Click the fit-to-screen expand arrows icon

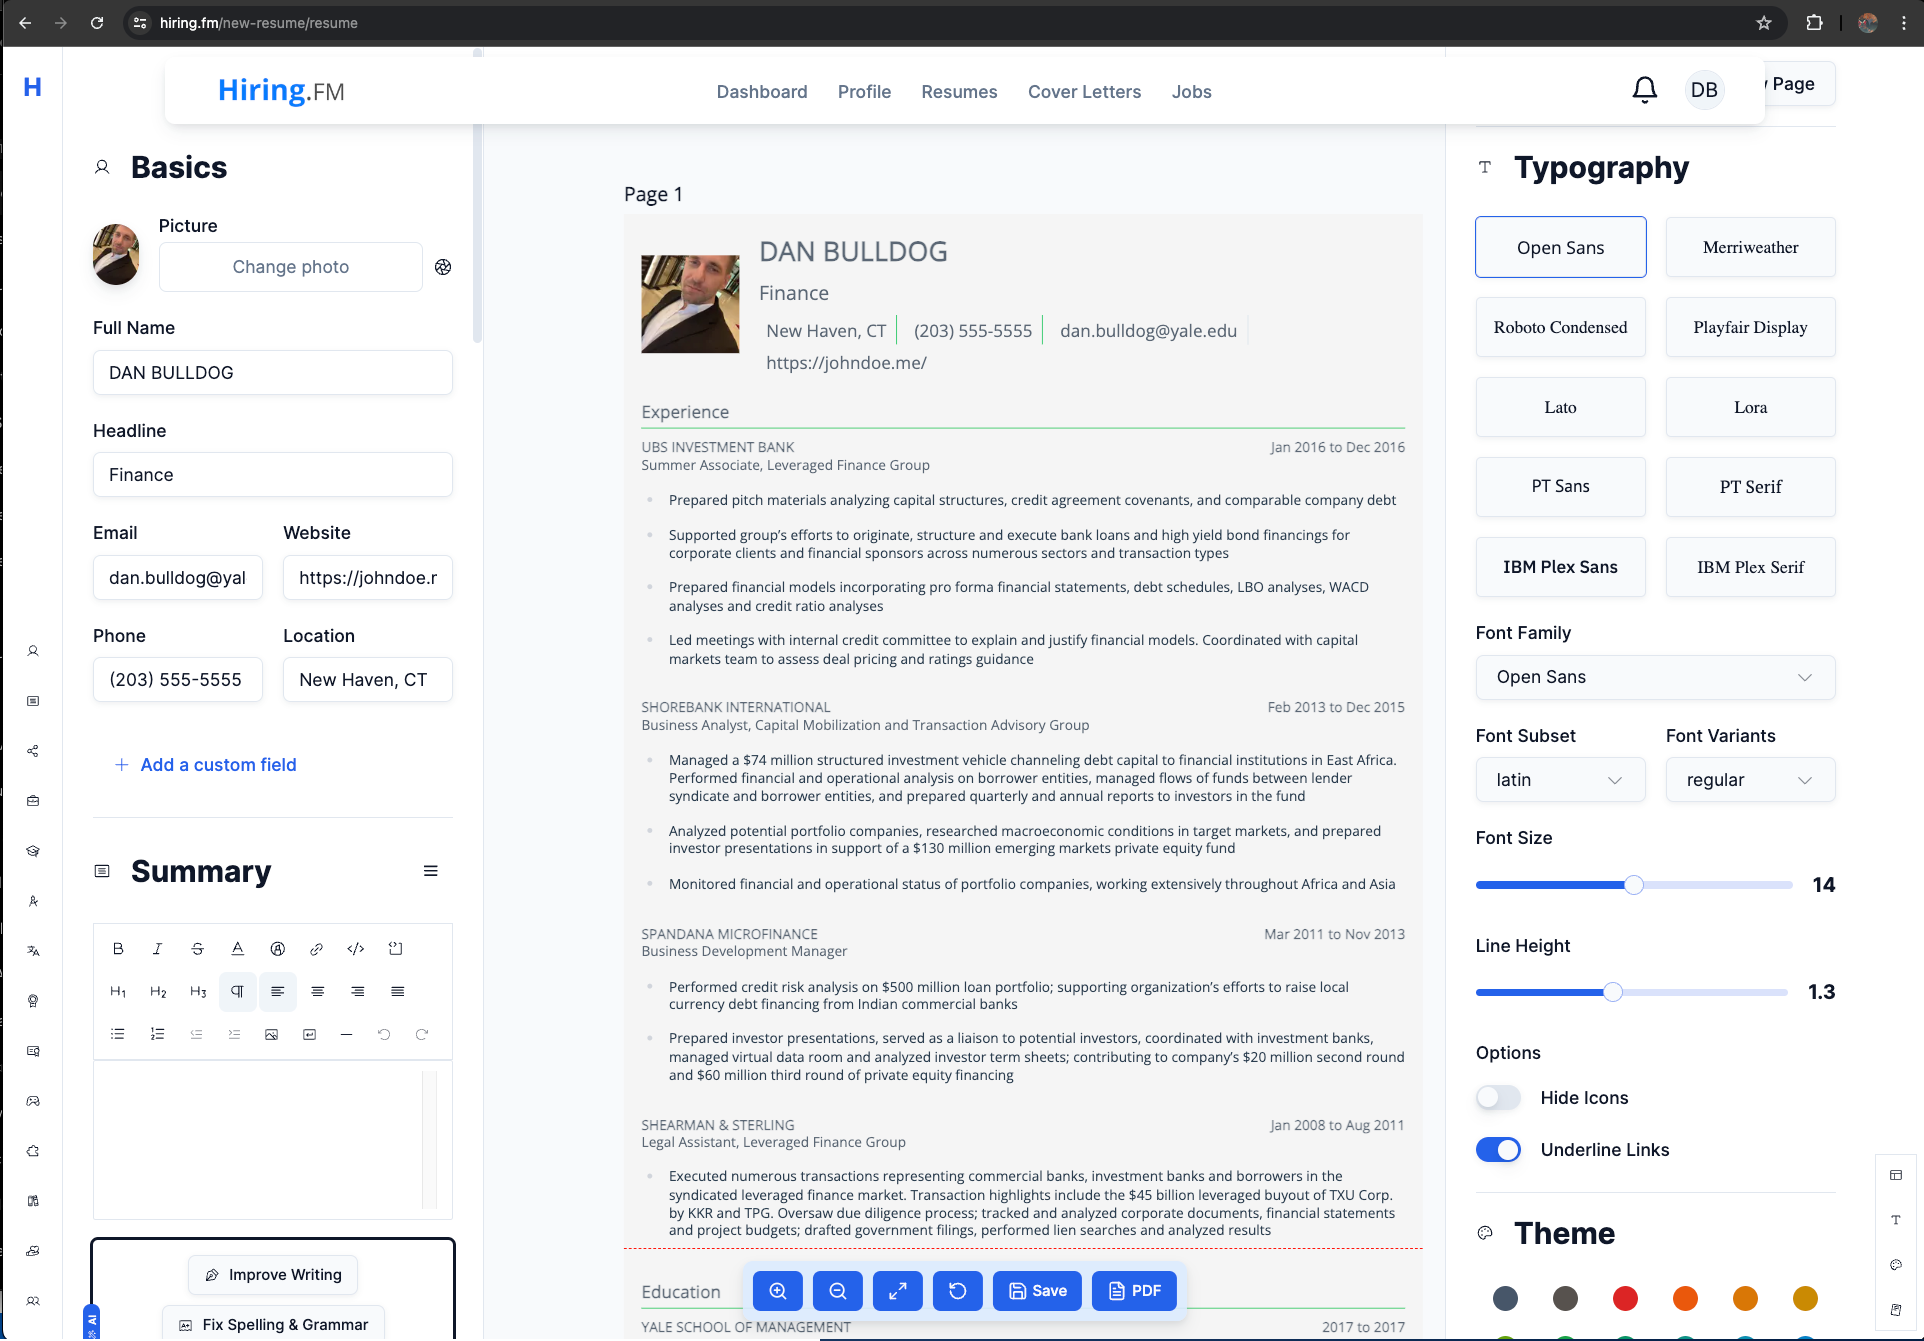898,1291
